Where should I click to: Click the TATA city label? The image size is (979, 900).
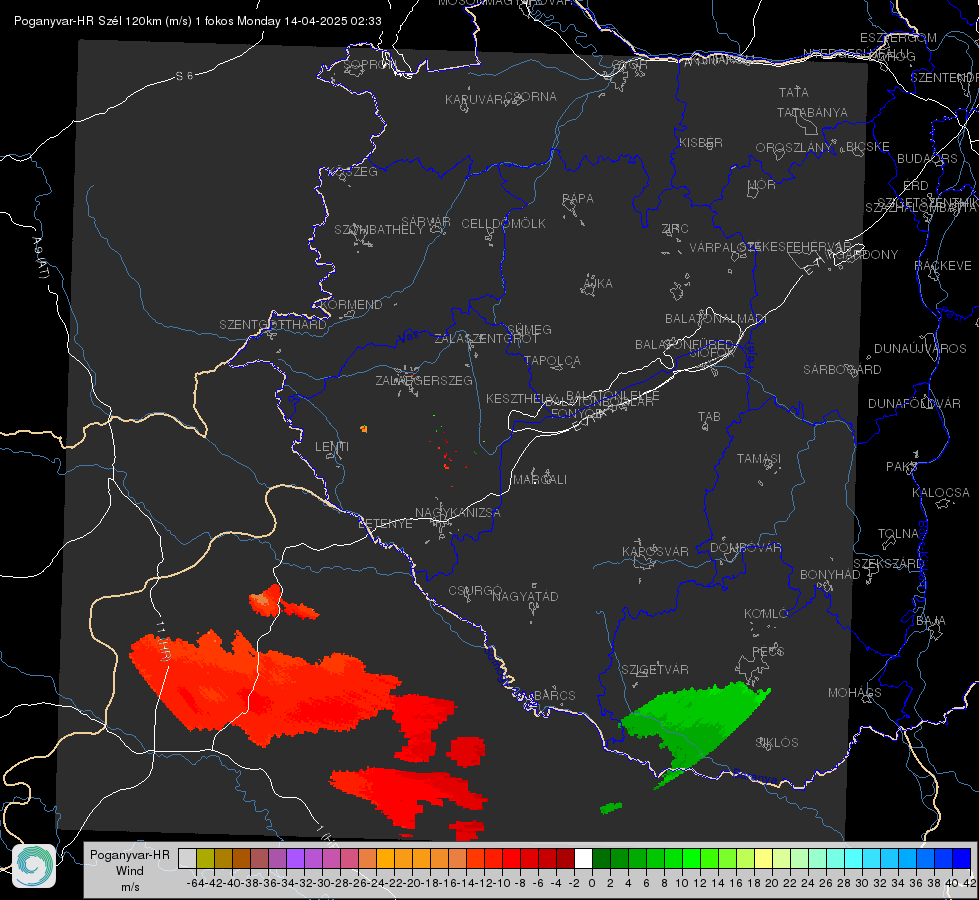(794, 92)
